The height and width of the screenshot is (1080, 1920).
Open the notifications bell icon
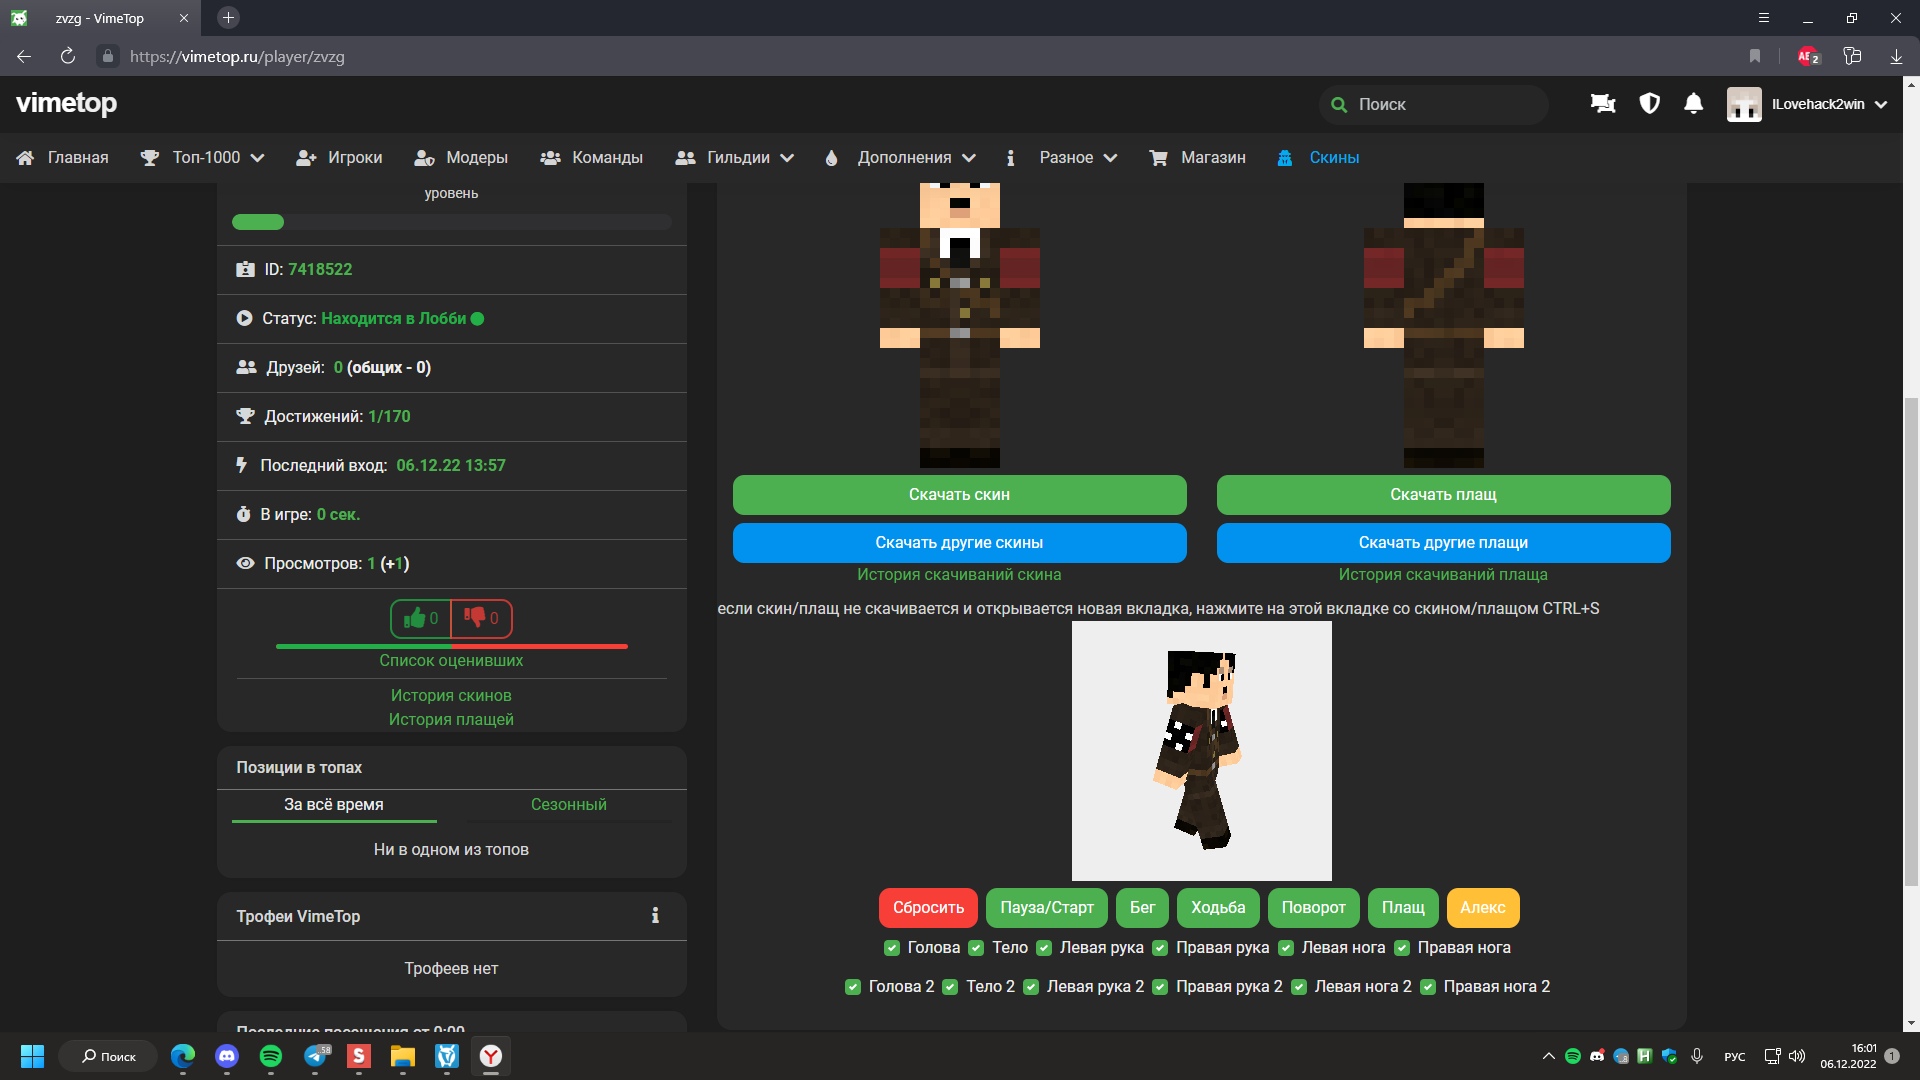1693,104
